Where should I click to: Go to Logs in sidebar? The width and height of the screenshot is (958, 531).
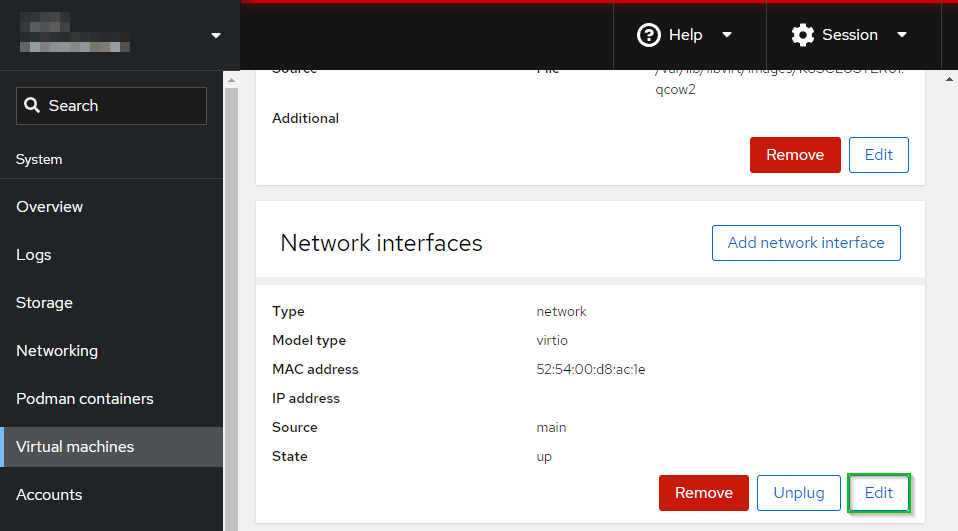(34, 255)
